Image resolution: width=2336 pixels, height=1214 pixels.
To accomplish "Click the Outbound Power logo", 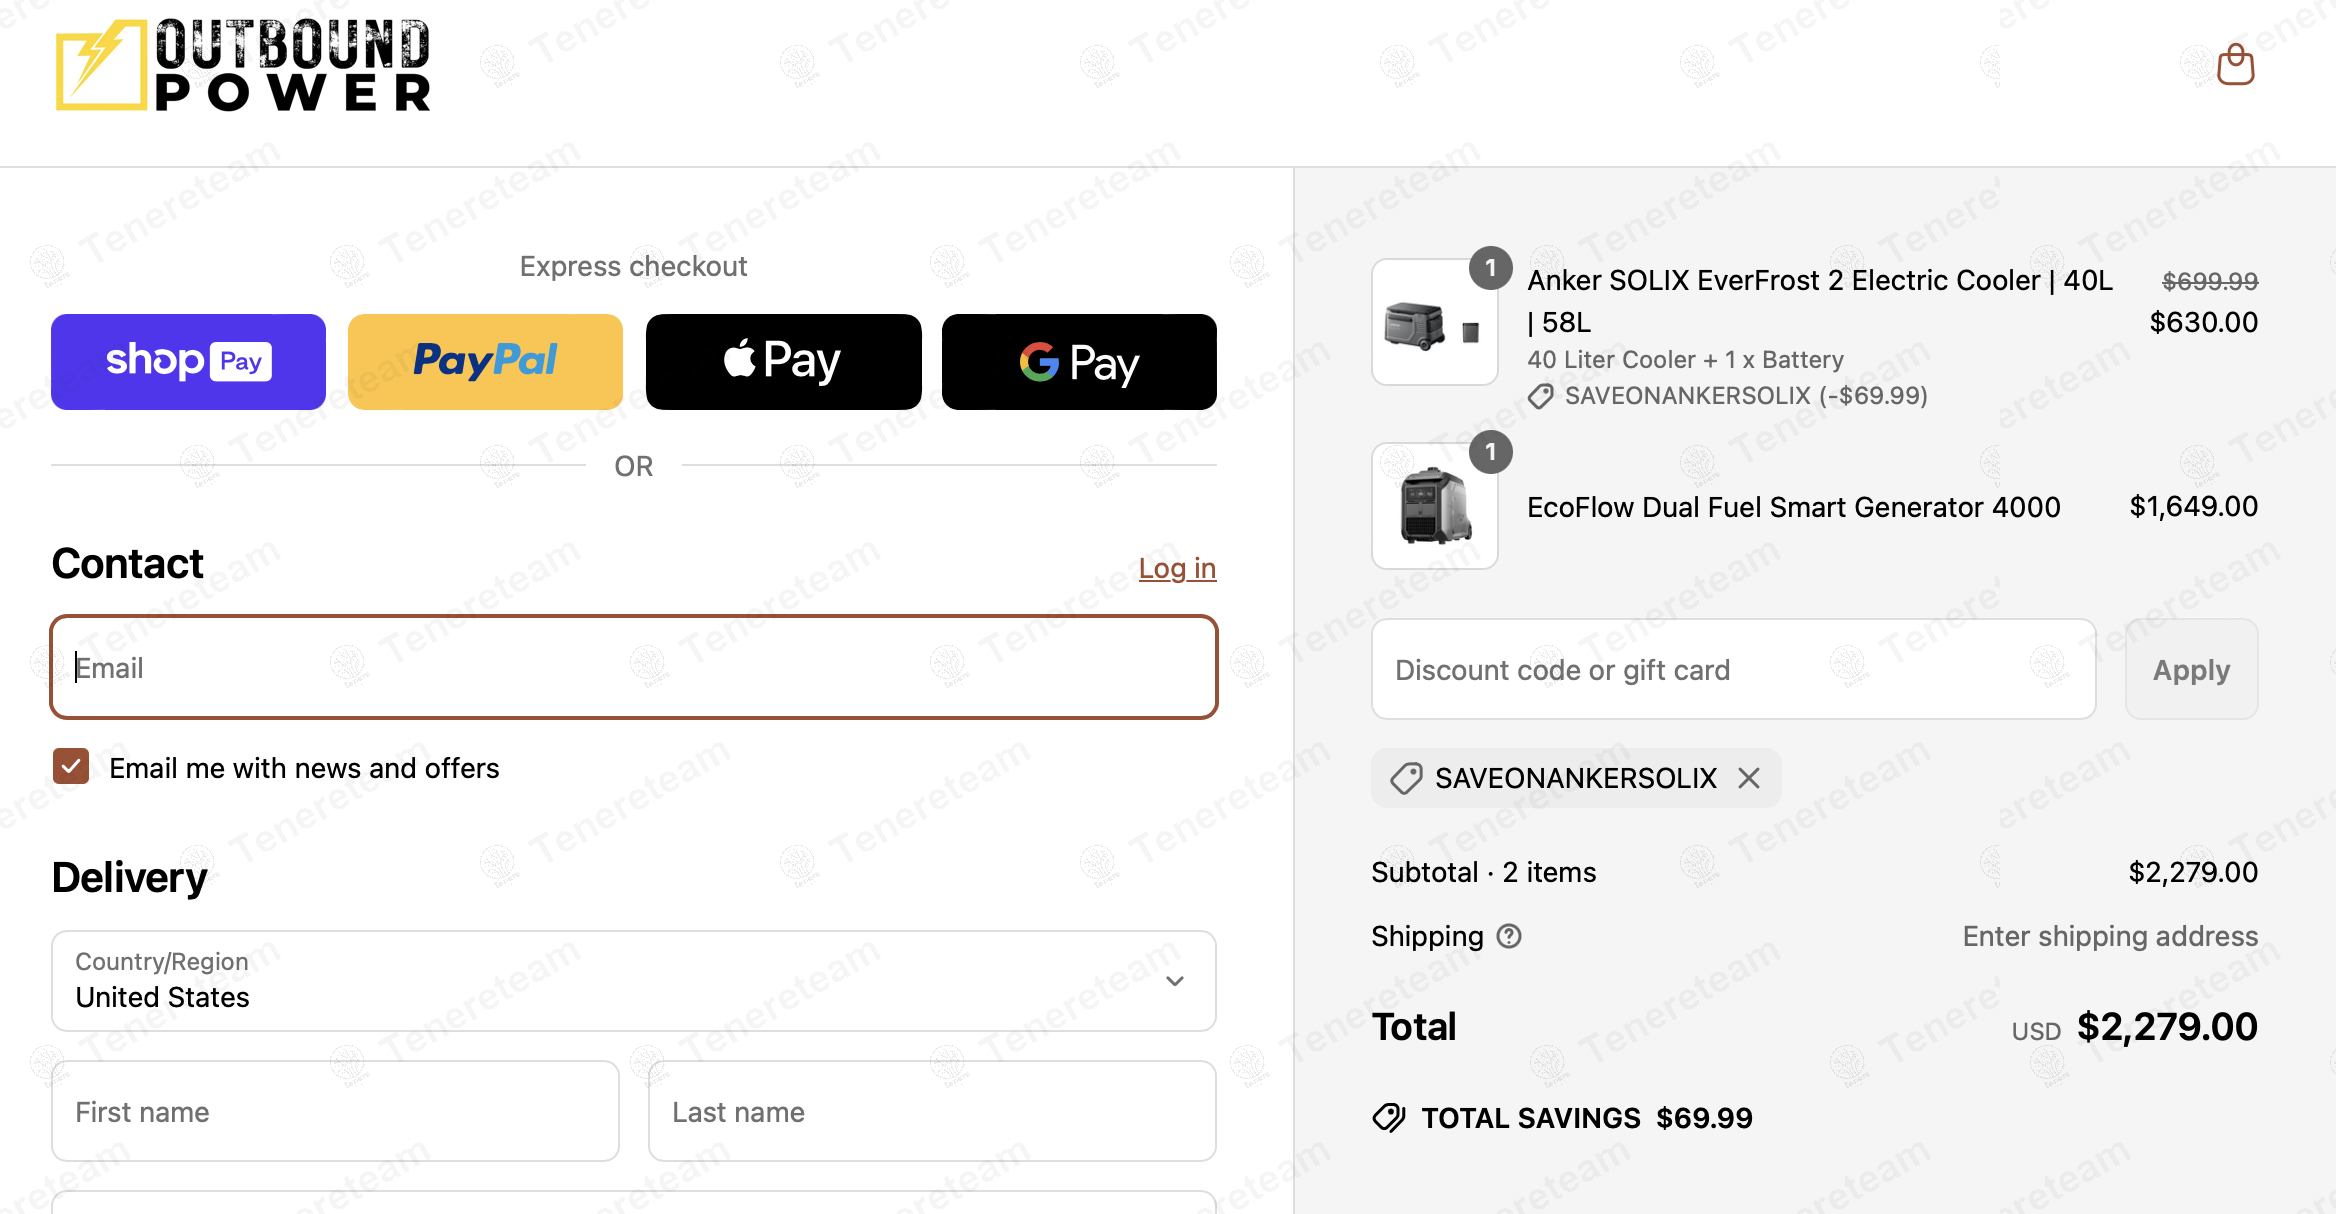I will click(244, 66).
